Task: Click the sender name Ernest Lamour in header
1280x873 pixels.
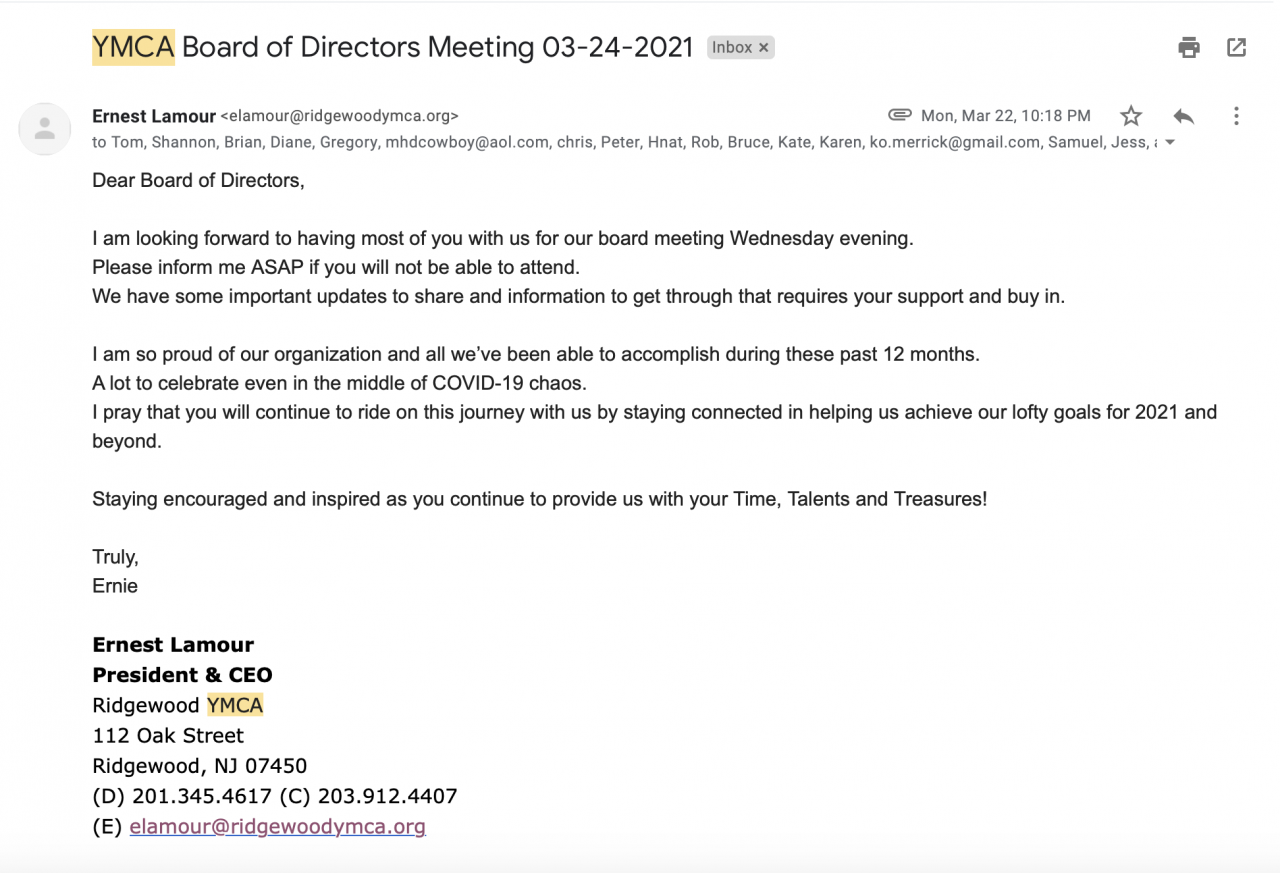Action: 154,116
